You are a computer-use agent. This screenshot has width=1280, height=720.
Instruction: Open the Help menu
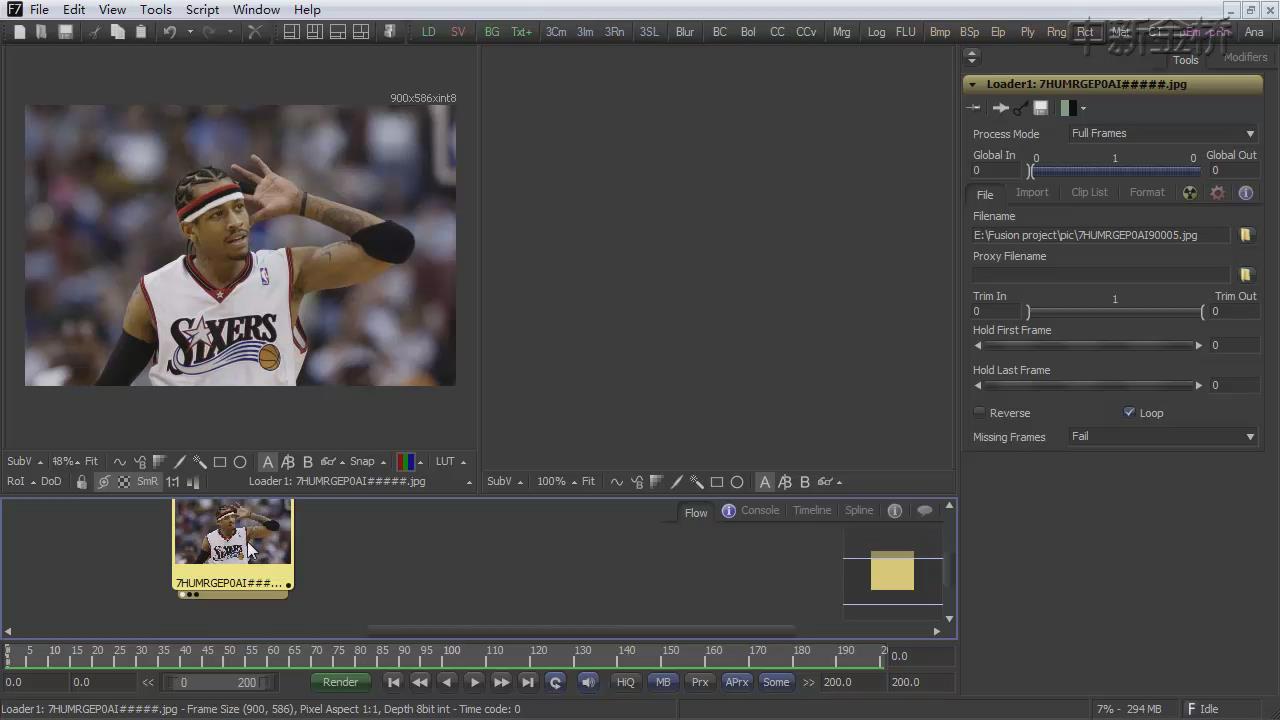coord(307,9)
